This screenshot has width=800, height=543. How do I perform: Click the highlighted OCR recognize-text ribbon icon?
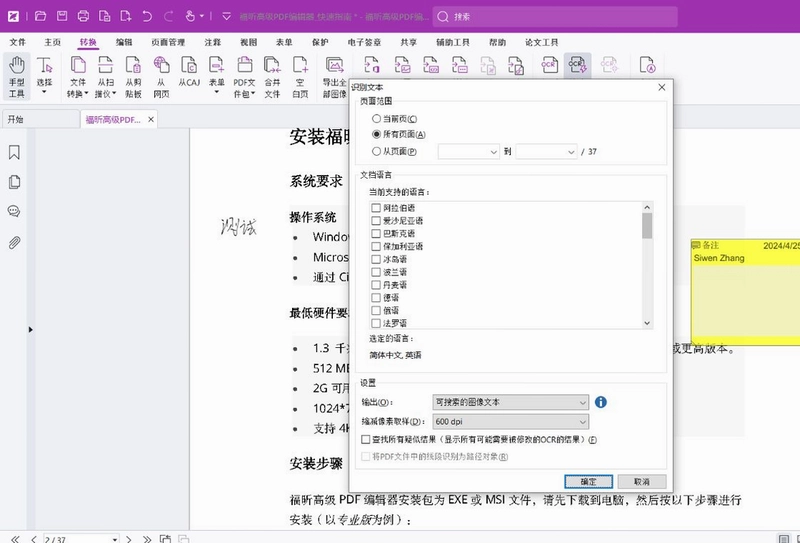[577, 65]
